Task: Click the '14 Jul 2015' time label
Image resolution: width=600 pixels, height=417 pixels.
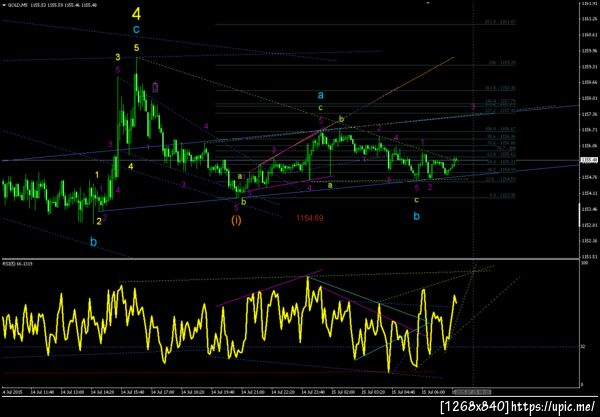Action: point(12,392)
